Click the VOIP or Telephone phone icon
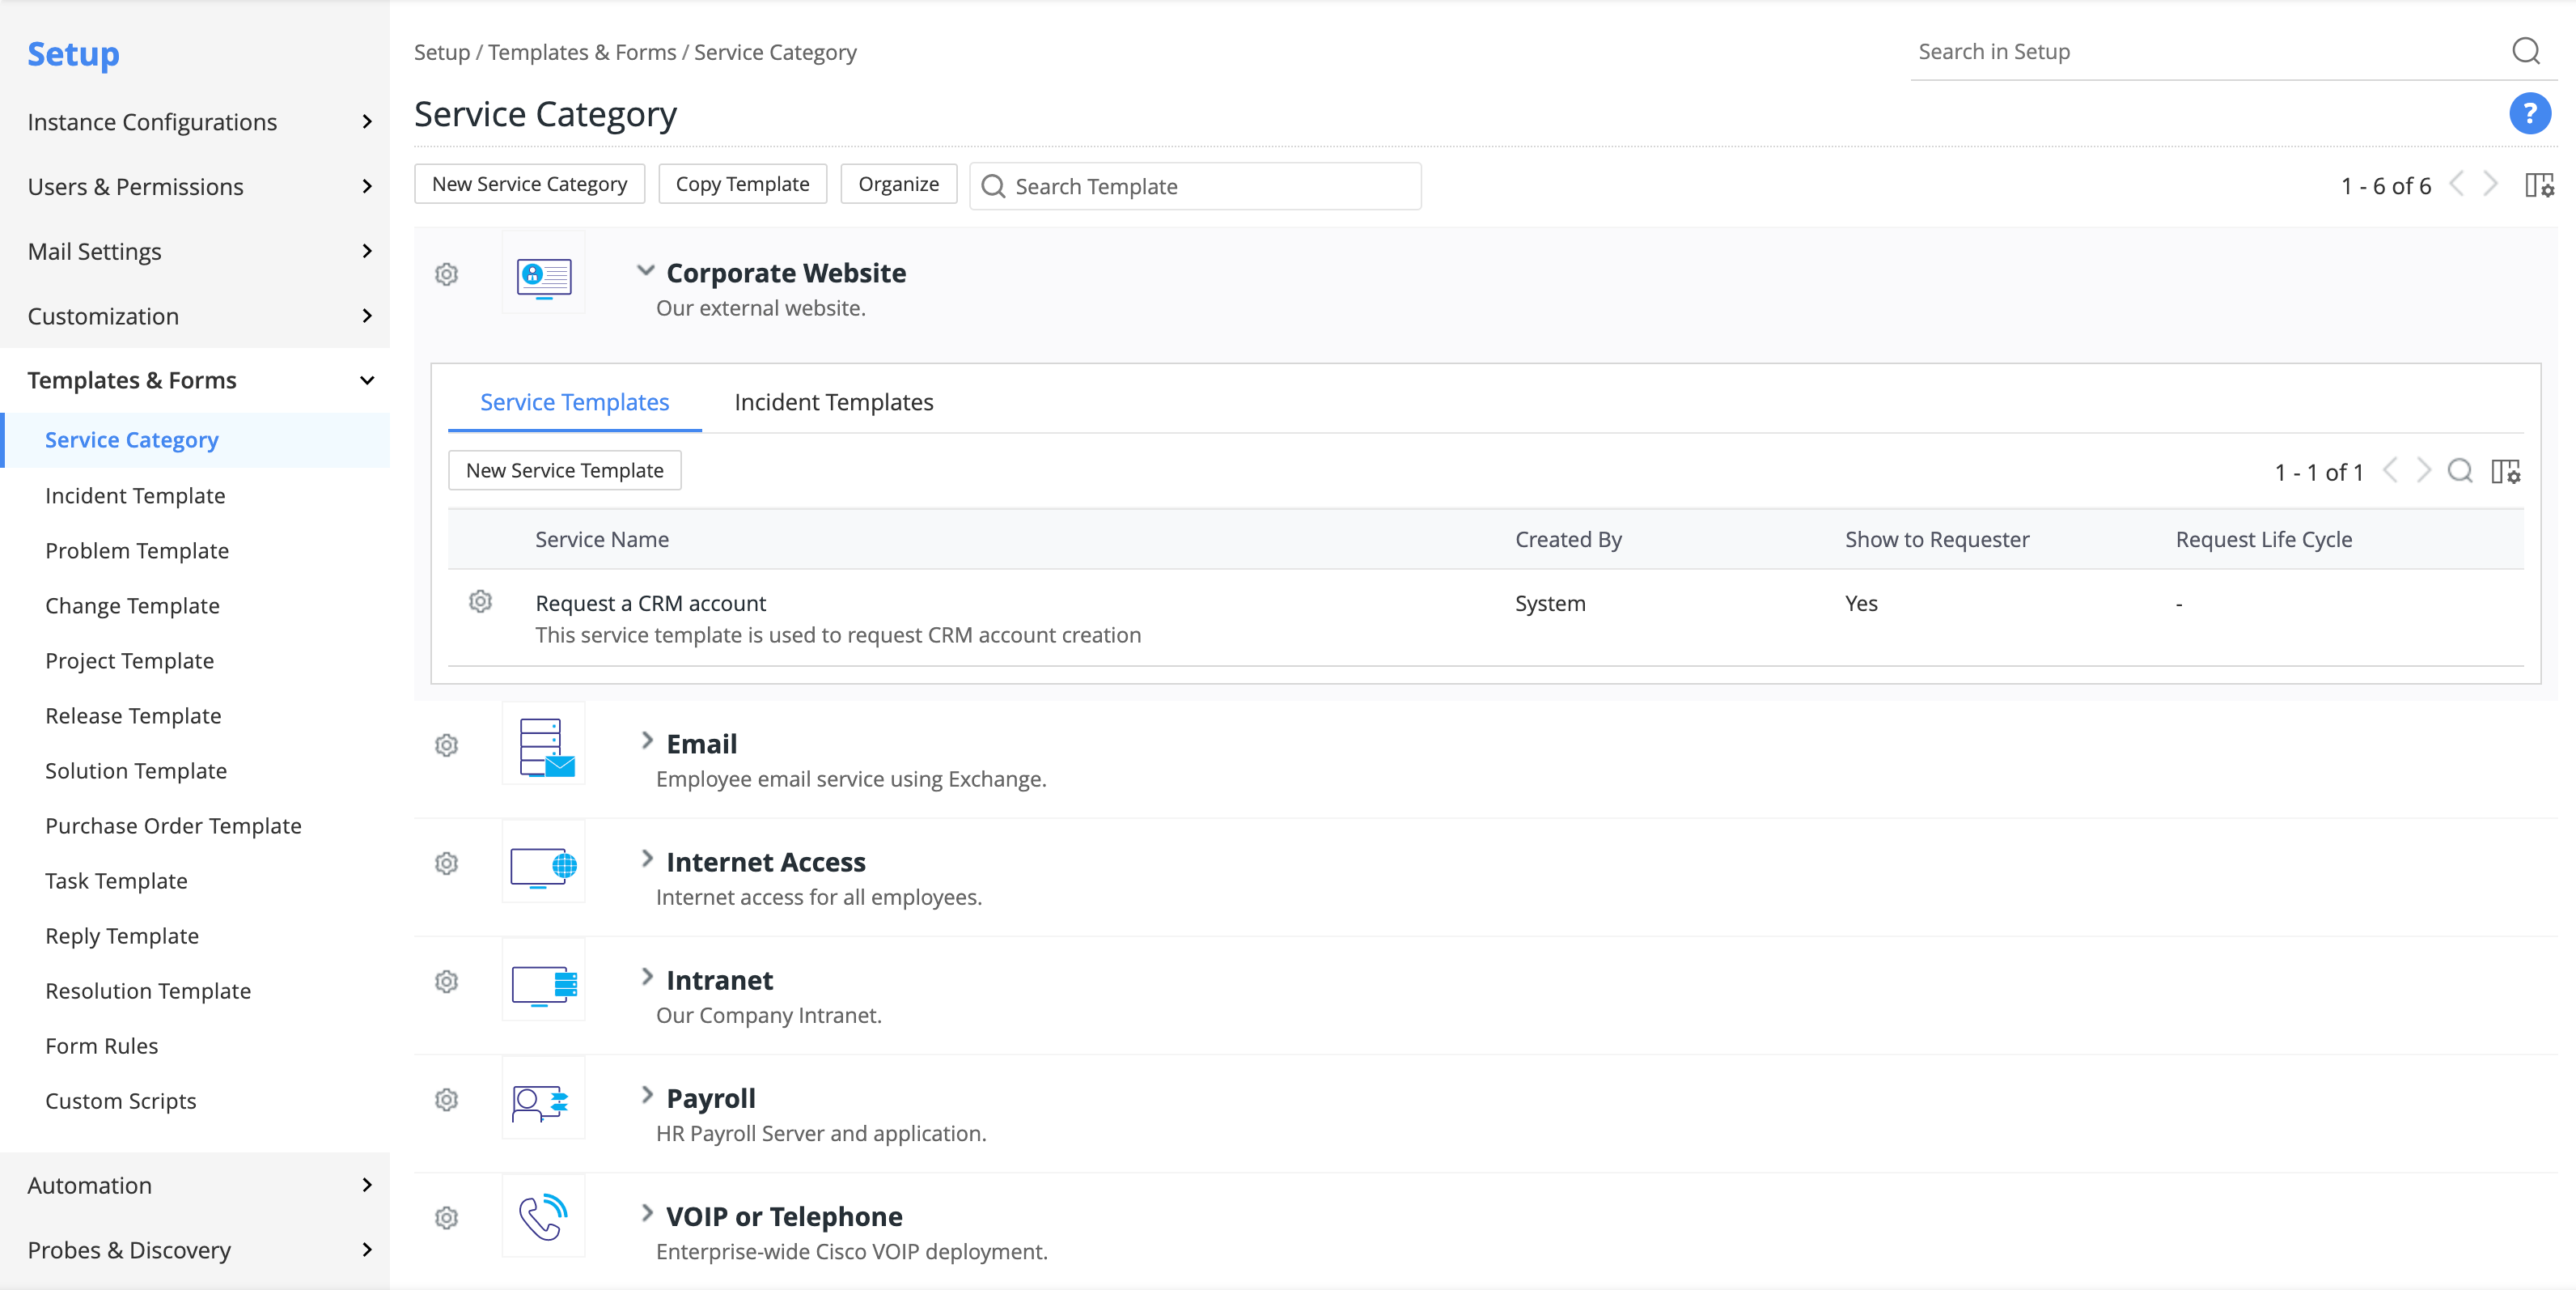The height and width of the screenshot is (1290, 2576). [x=543, y=1216]
